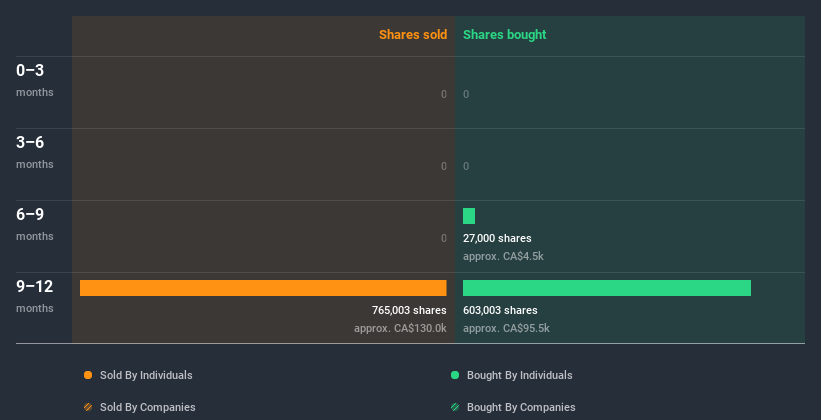The image size is (821, 420).
Task: Click the 3–6 months shares sold zero
Action: 444,166
